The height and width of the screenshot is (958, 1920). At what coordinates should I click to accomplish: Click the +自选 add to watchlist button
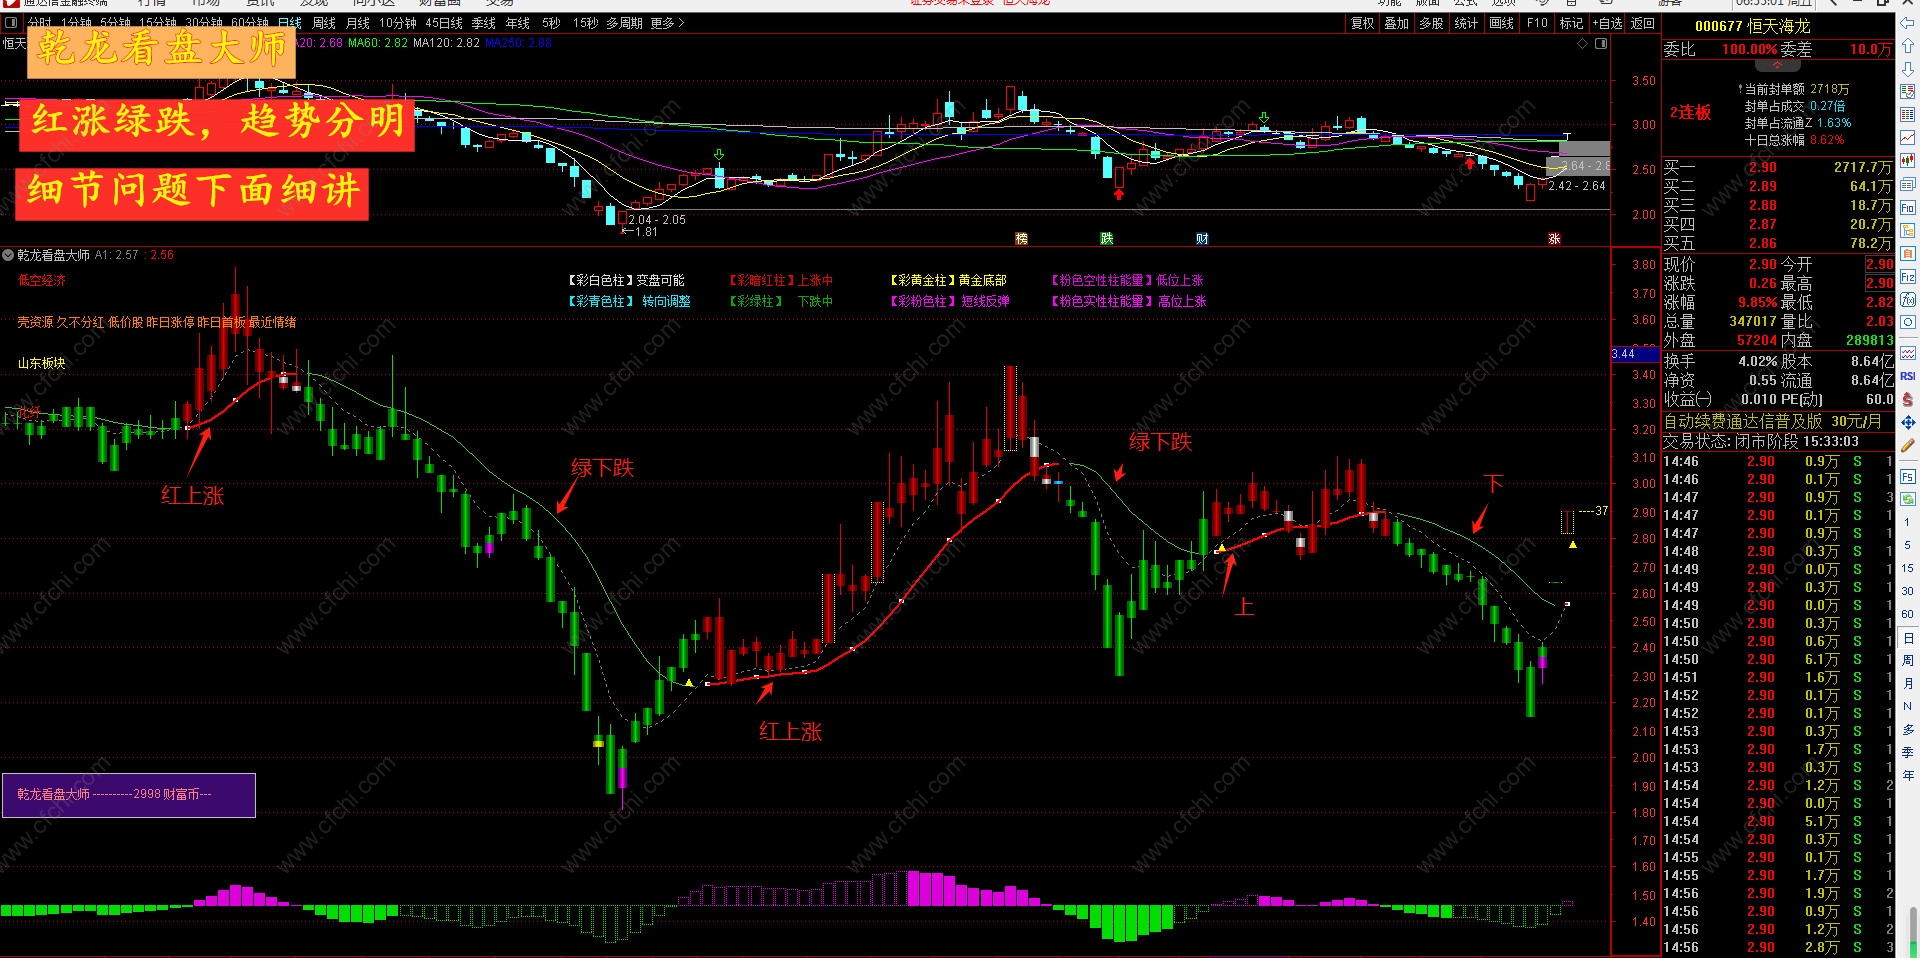[x=1608, y=23]
